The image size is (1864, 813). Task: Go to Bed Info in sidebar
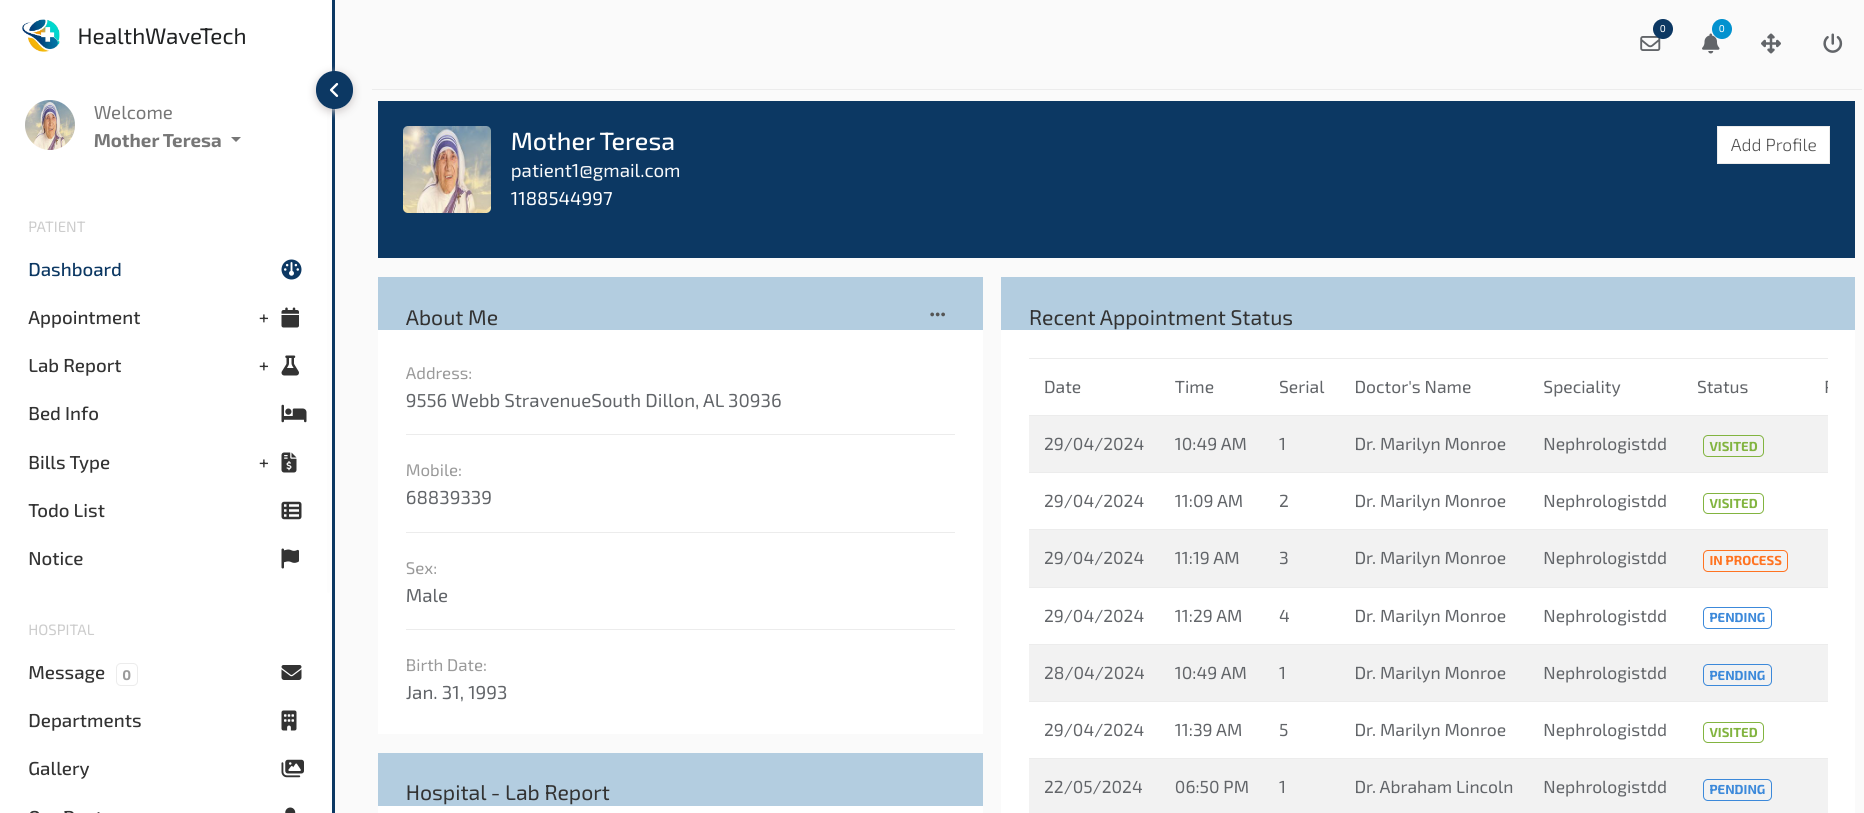point(63,414)
